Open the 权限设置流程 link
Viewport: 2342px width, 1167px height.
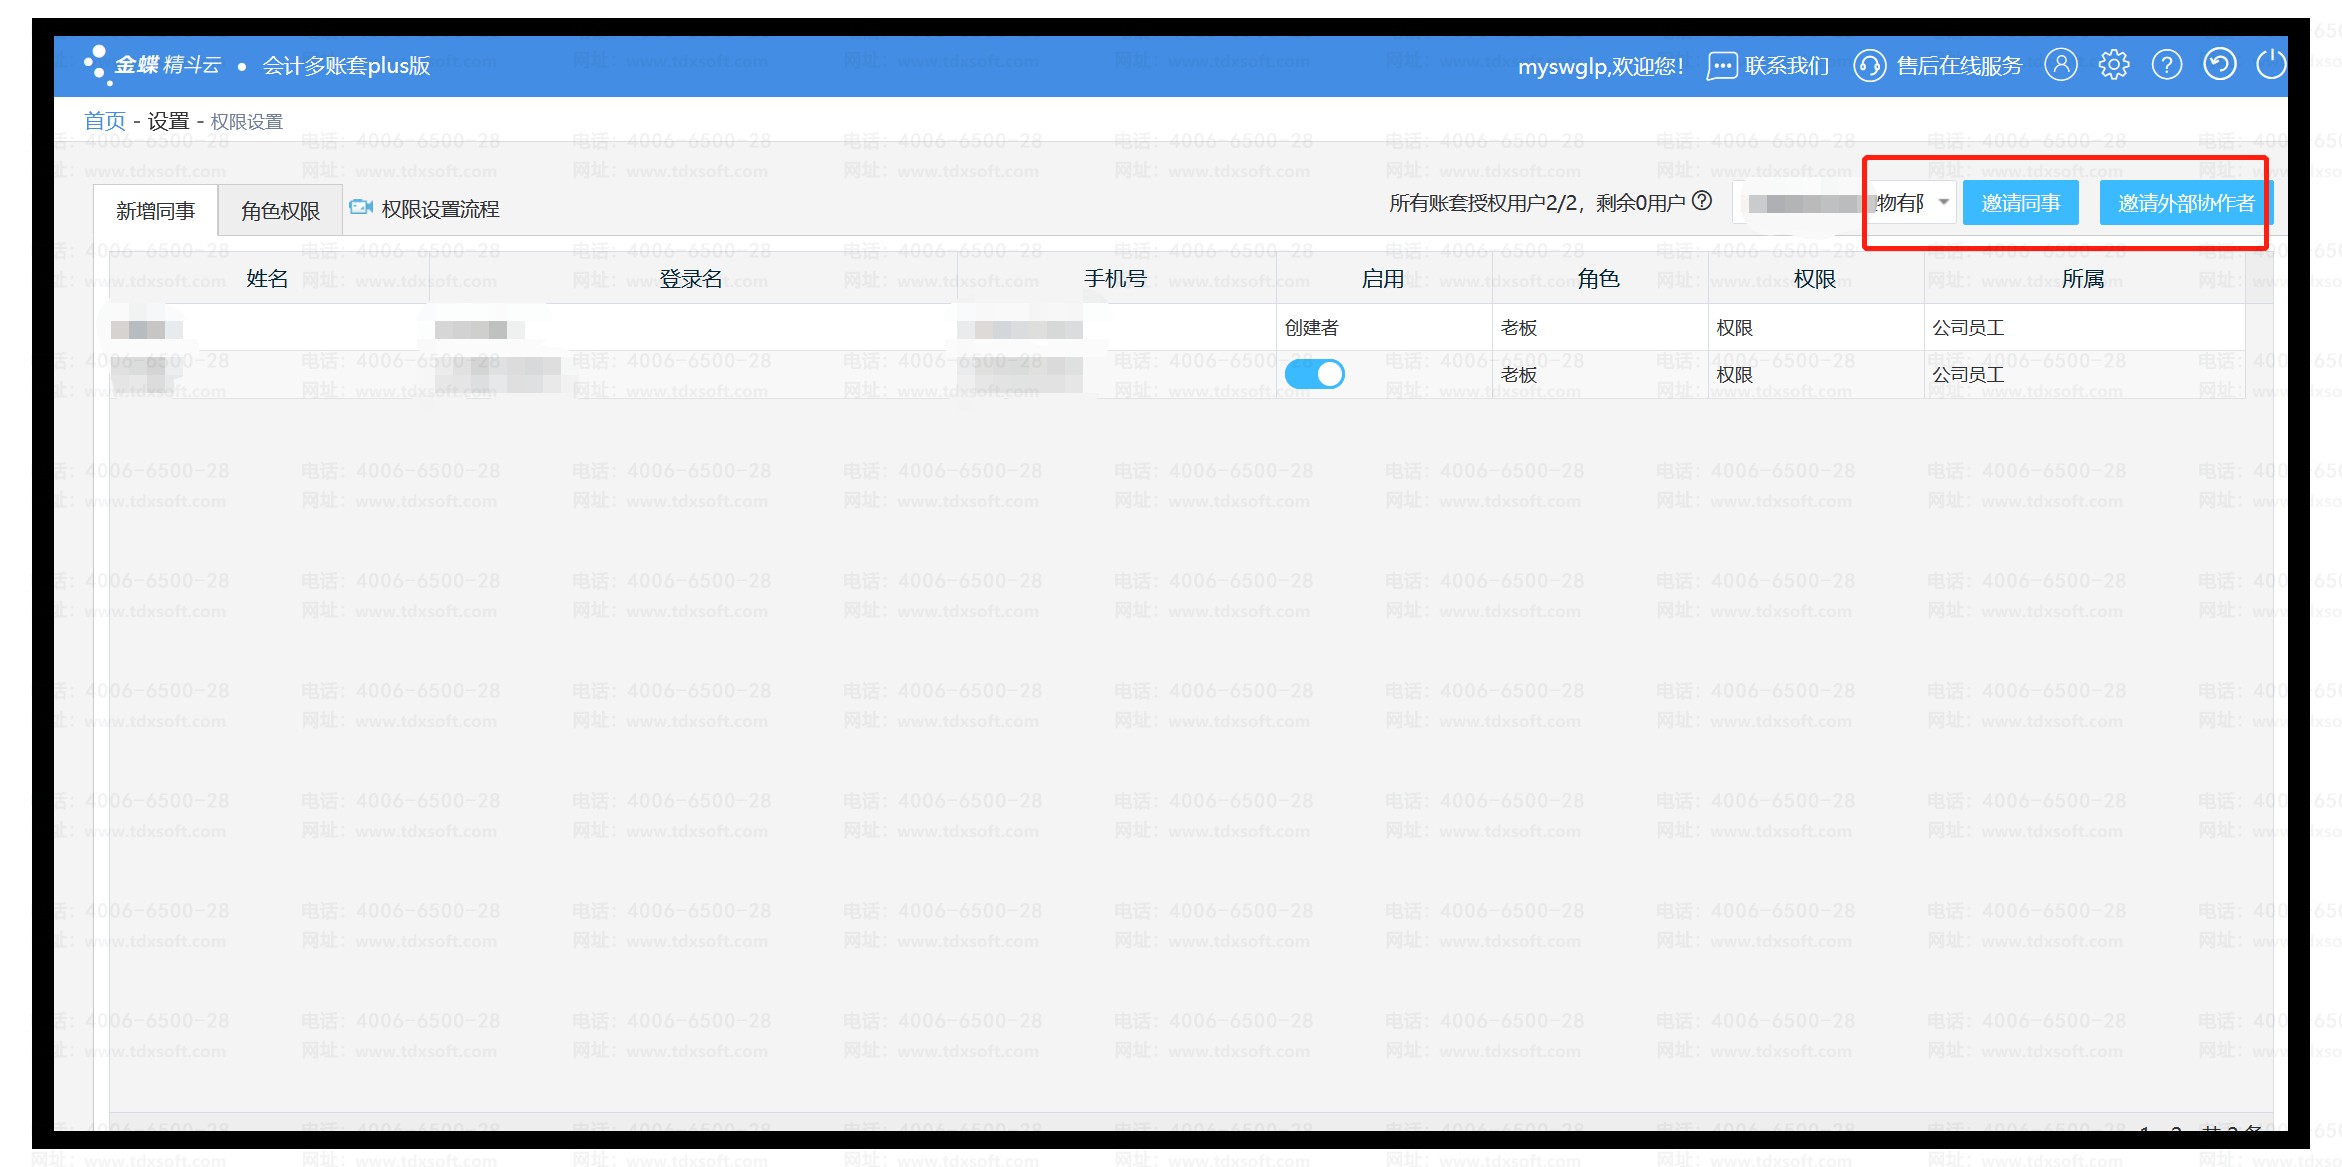[x=440, y=209]
